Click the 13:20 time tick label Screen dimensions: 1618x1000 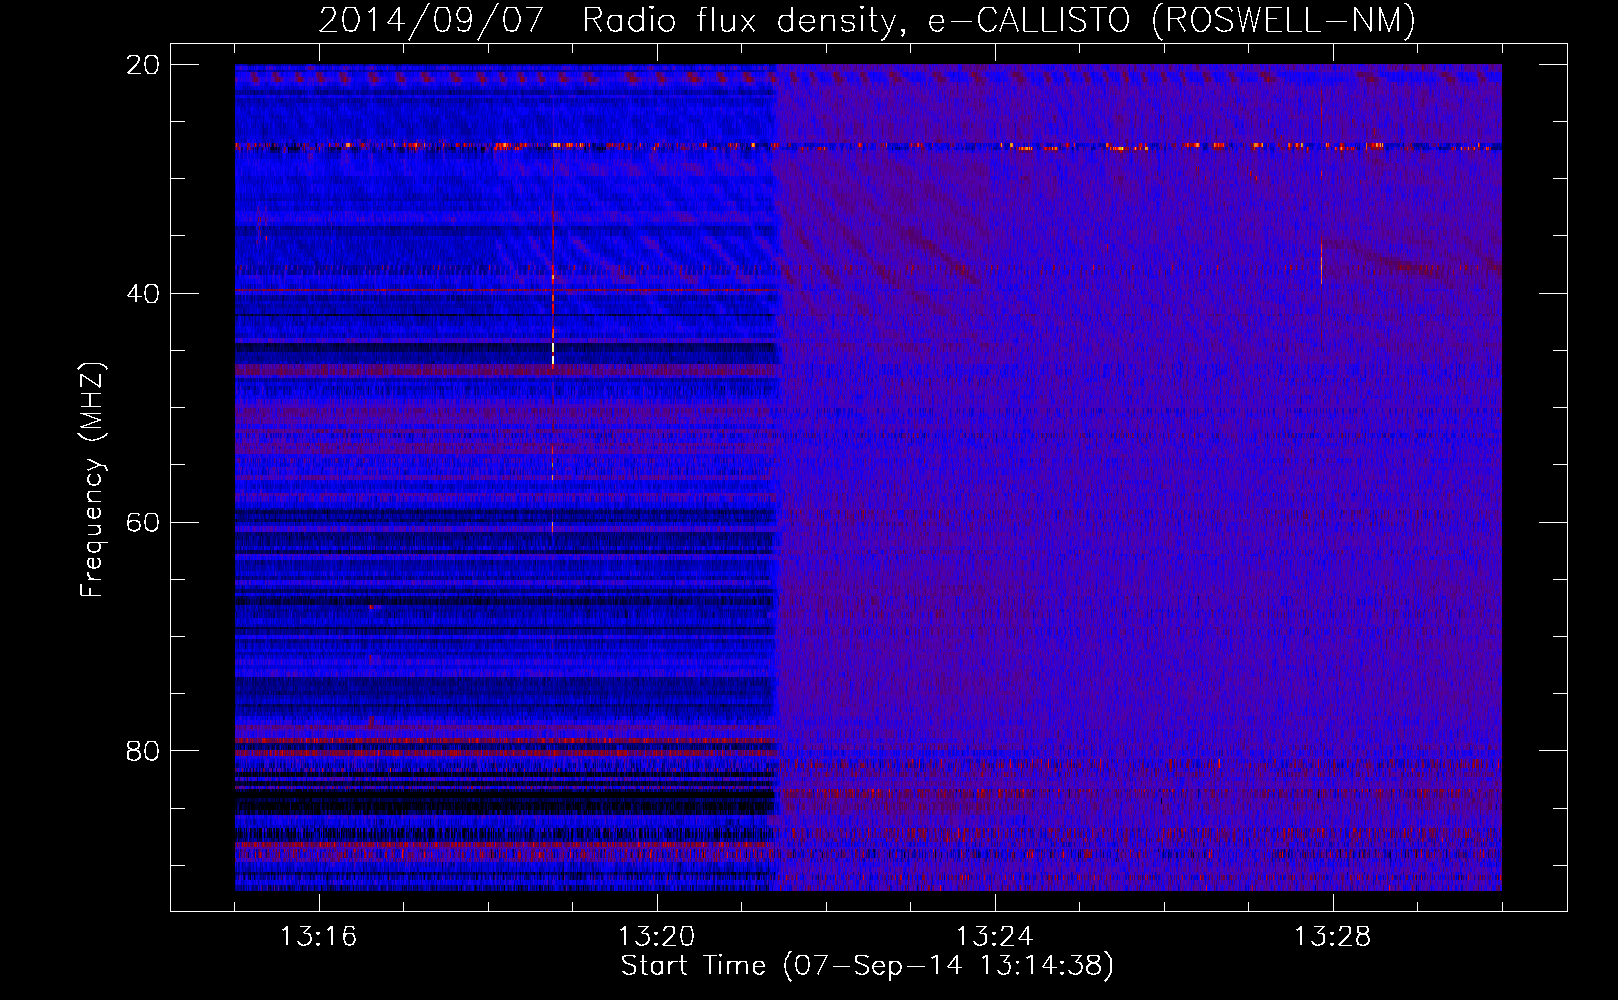tap(657, 936)
